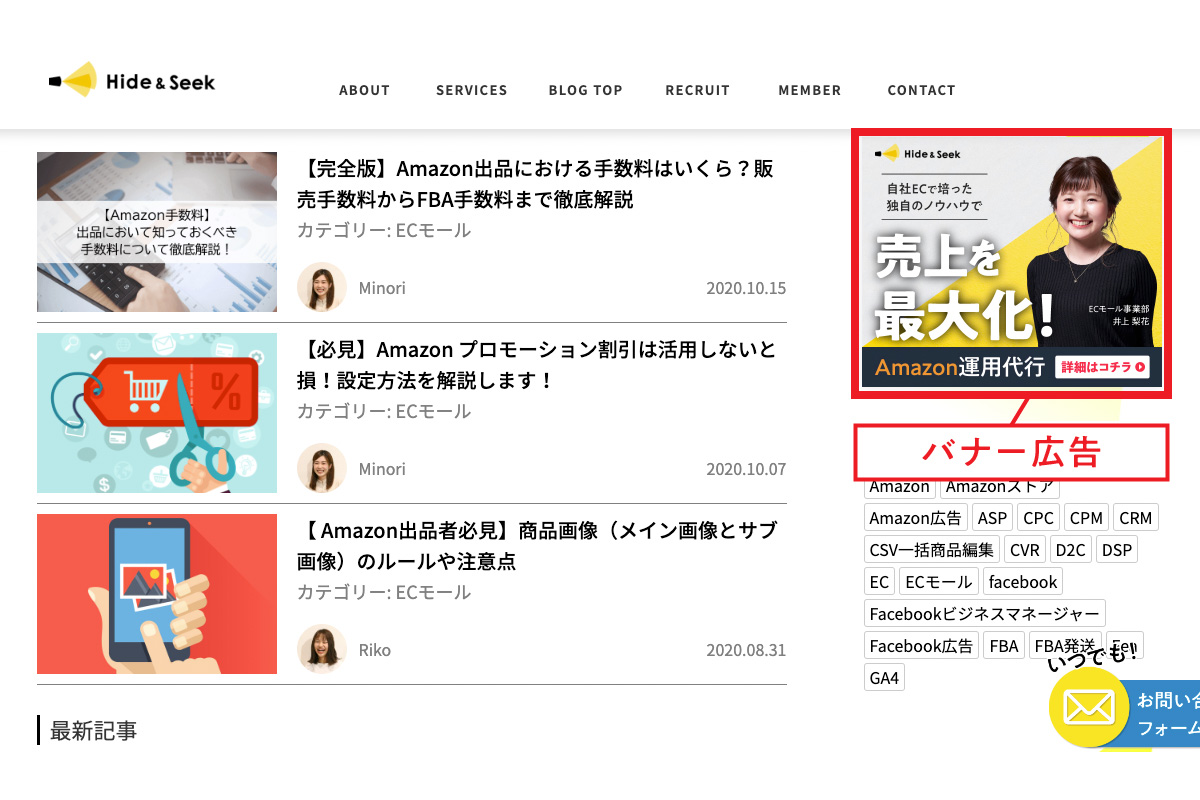Read the 【Amazon出品者必見】商品画像 article title
Screen dimensions: 1200x800
pyautogui.click(x=537, y=546)
